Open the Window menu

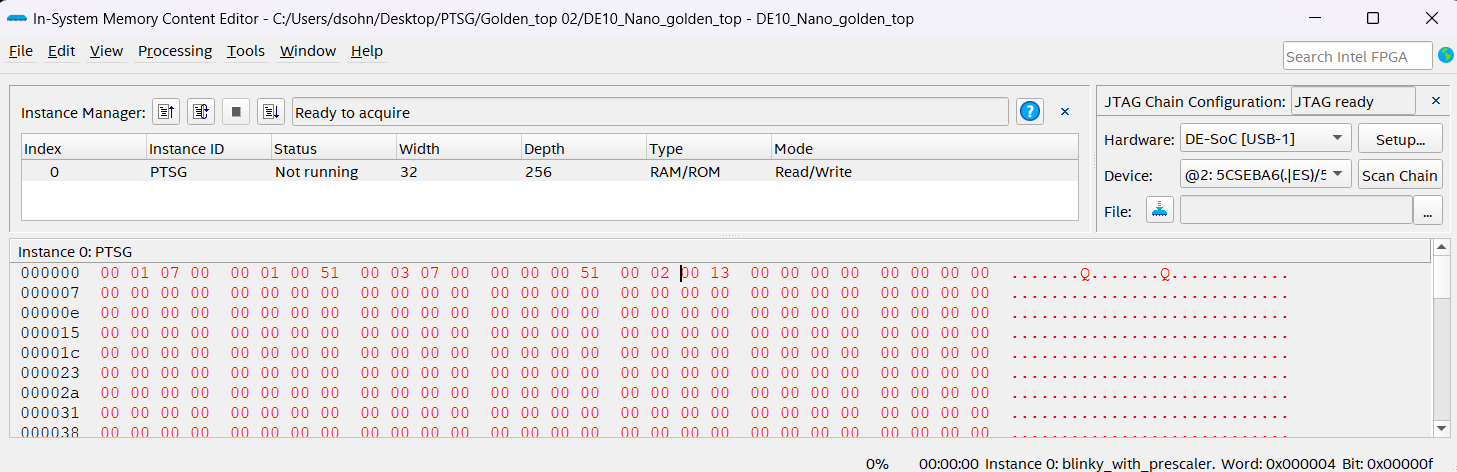pos(308,51)
